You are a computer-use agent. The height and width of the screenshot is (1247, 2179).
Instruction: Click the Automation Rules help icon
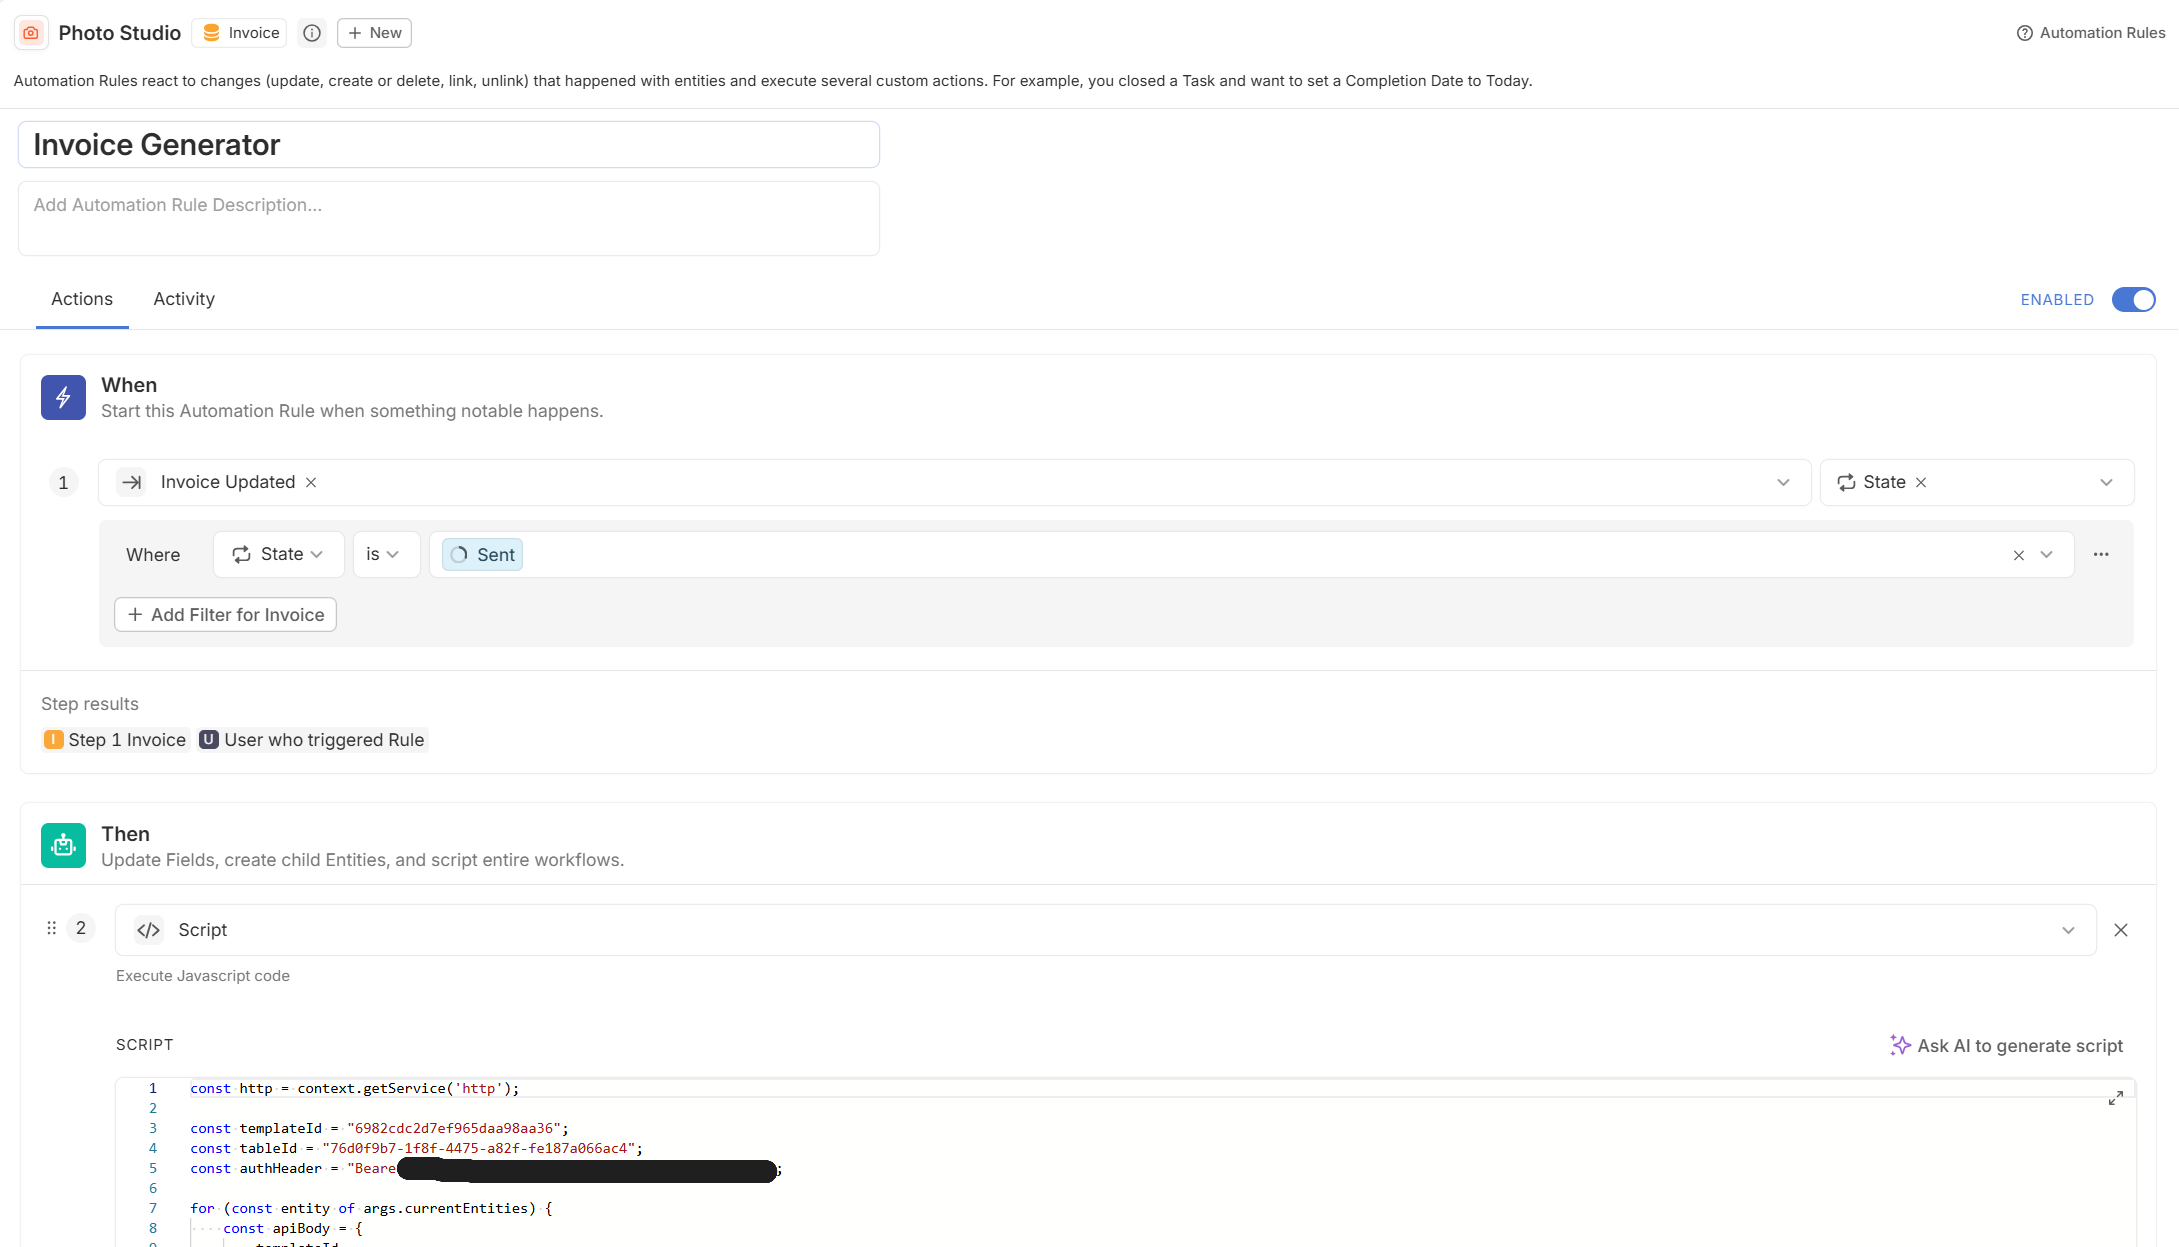(x=2024, y=33)
